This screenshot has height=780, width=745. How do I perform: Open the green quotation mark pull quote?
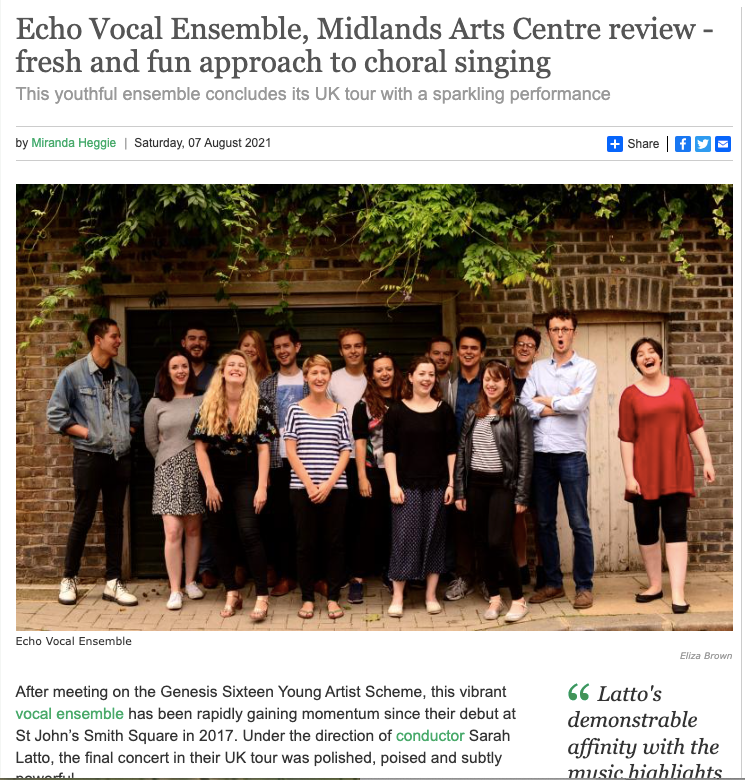pyautogui.click(x=578, y=692)
